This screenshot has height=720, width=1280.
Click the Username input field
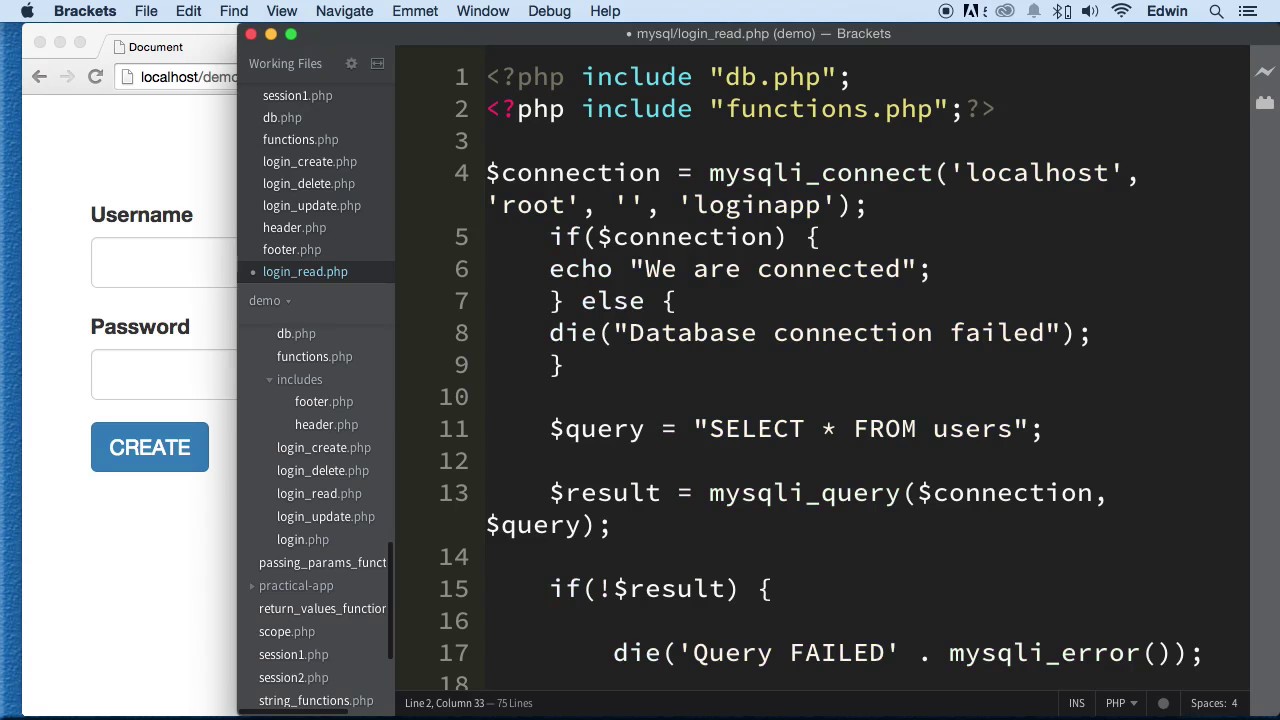(x=164, y=263)
